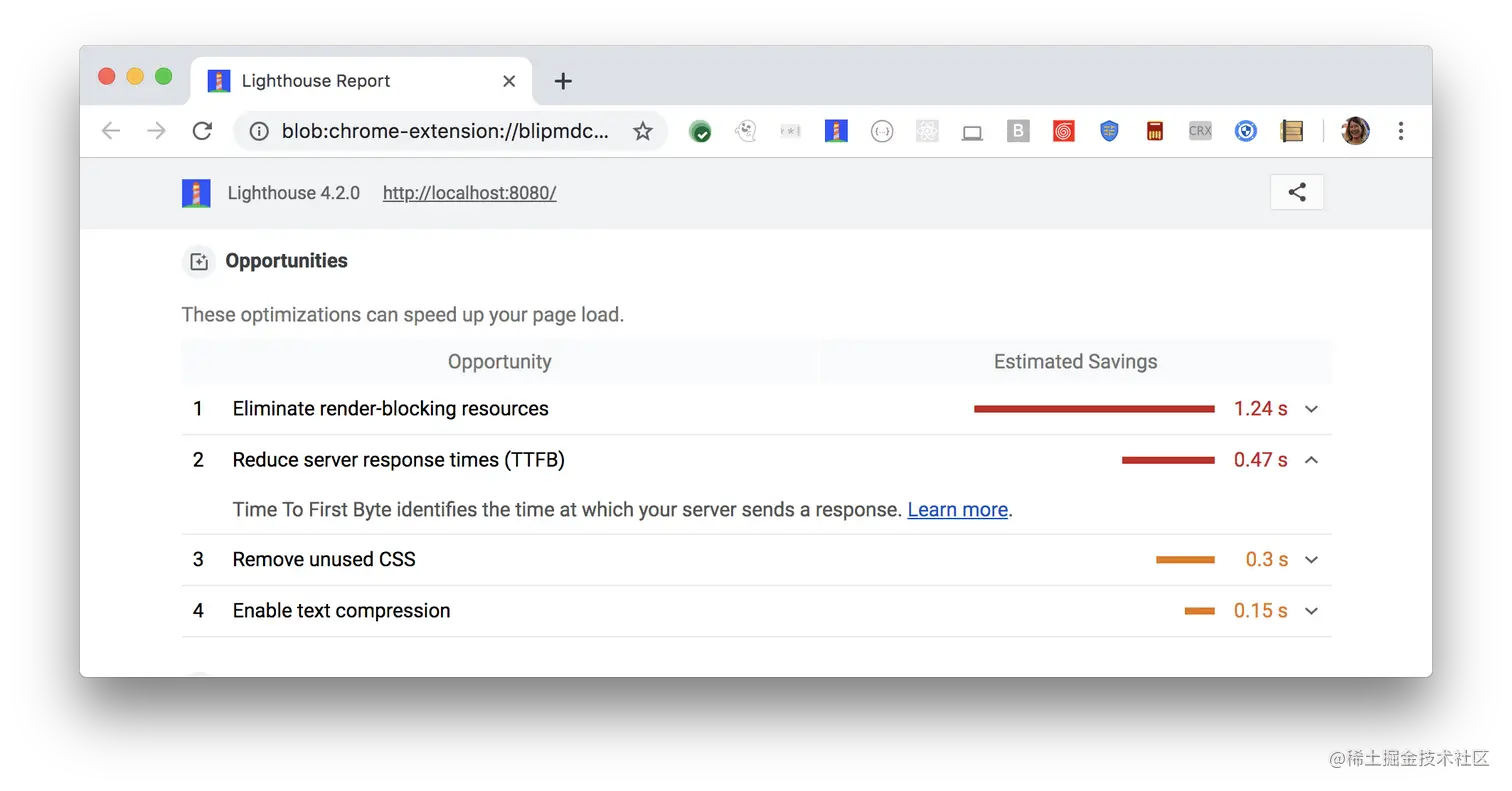
Task: Open the http://localhost:8080/ link
Action: click(469, 193)
